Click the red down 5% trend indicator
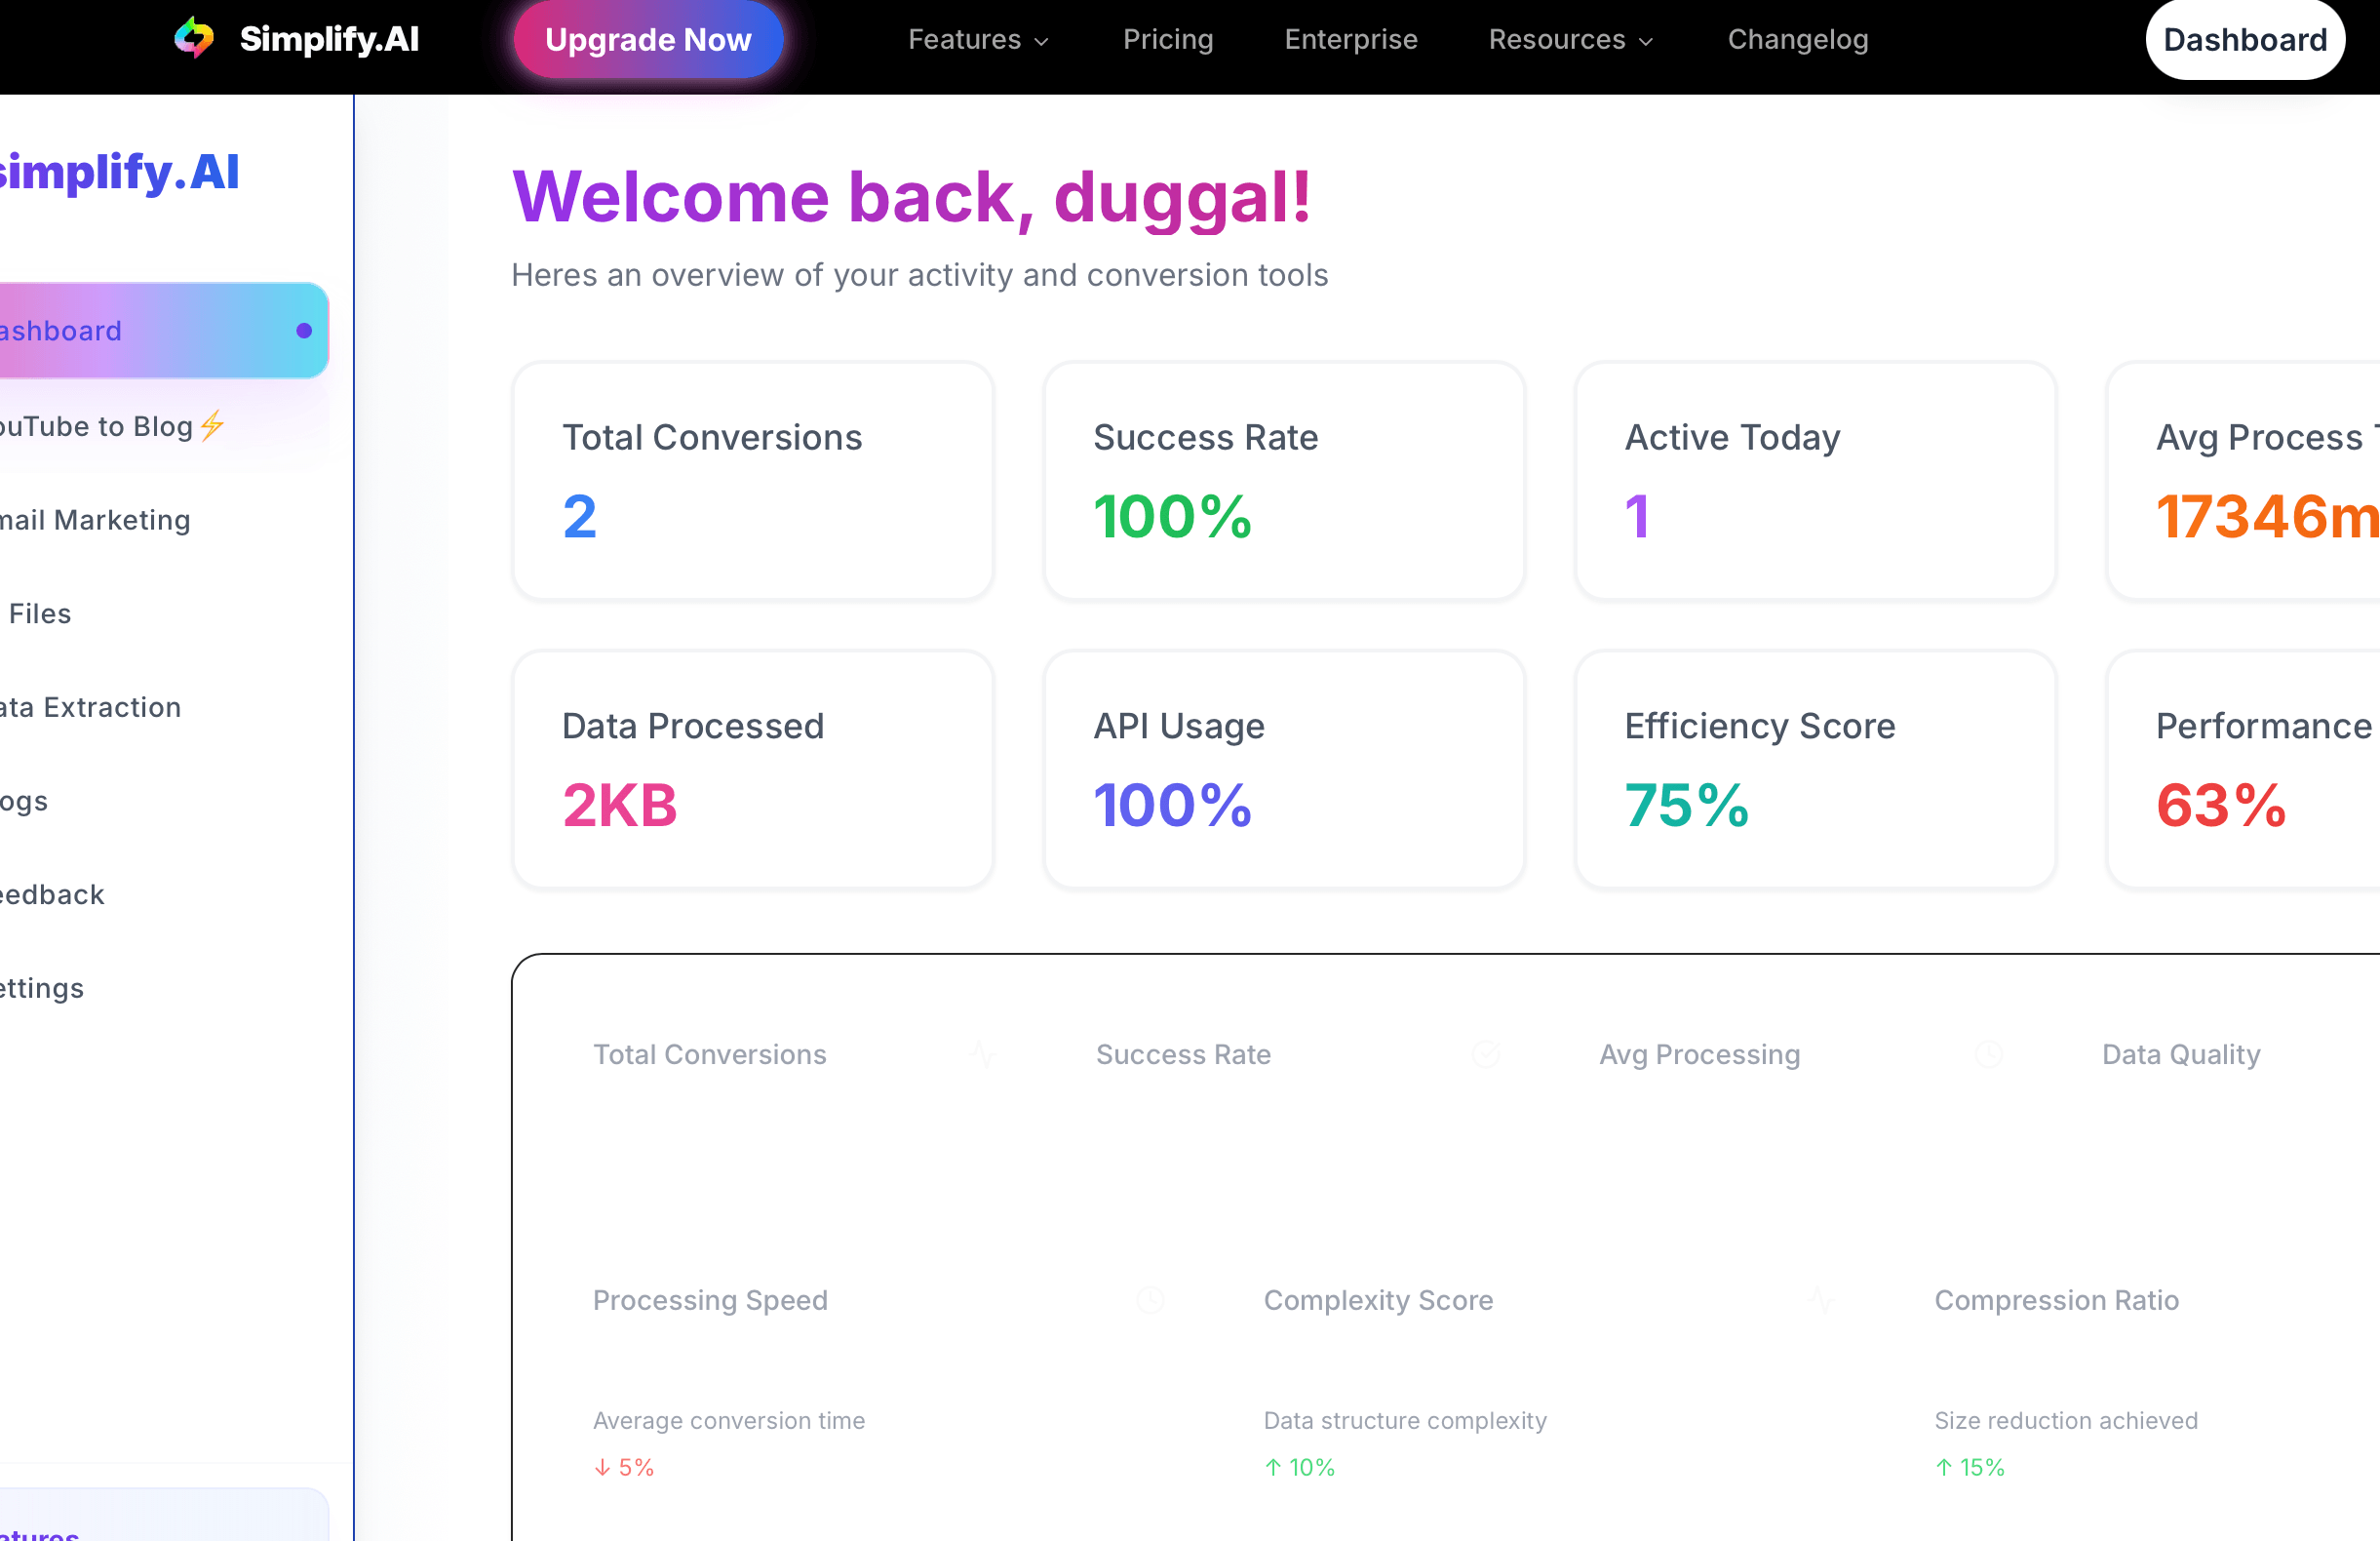This screenshot has width=2380, height=1541. point(624,1467)
